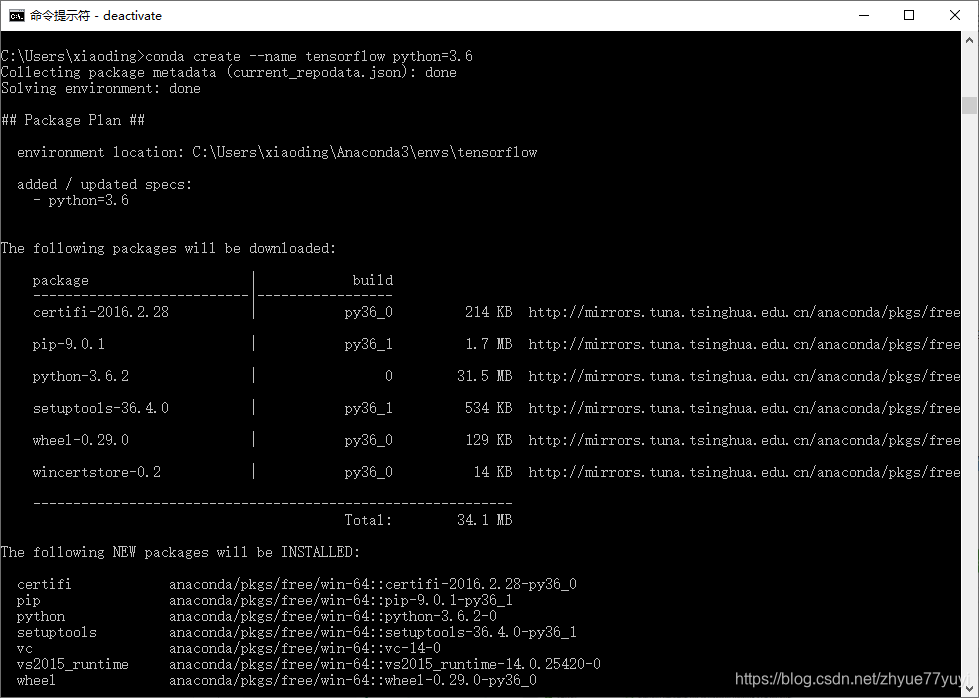Click the 'vs2015_runtime-14.0.25420-0' package path

point(385,664)
